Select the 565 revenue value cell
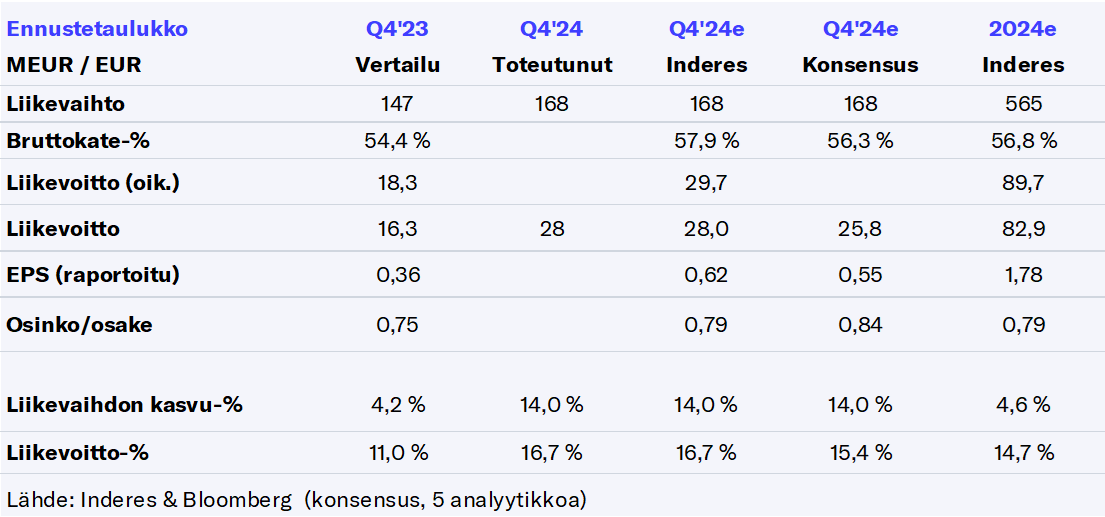The height and width of the screenshot is (517, 1105). coord(1023,103)
